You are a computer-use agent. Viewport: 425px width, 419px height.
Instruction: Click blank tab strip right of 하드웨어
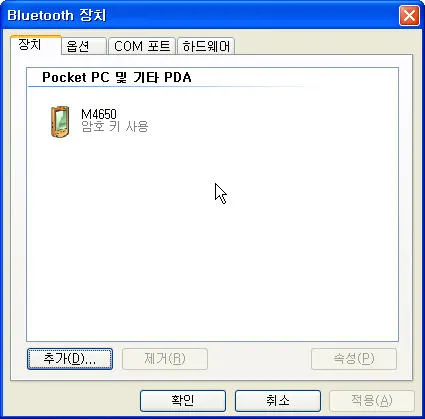point(323,46)
